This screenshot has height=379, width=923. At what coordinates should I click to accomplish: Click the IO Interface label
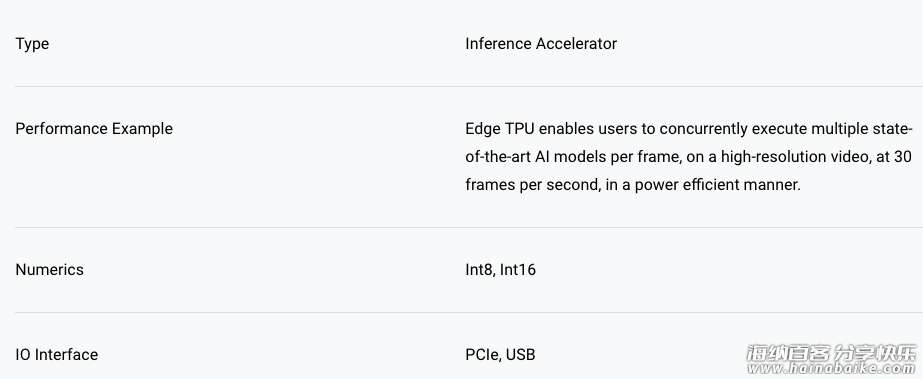click(x=57, y=355)
